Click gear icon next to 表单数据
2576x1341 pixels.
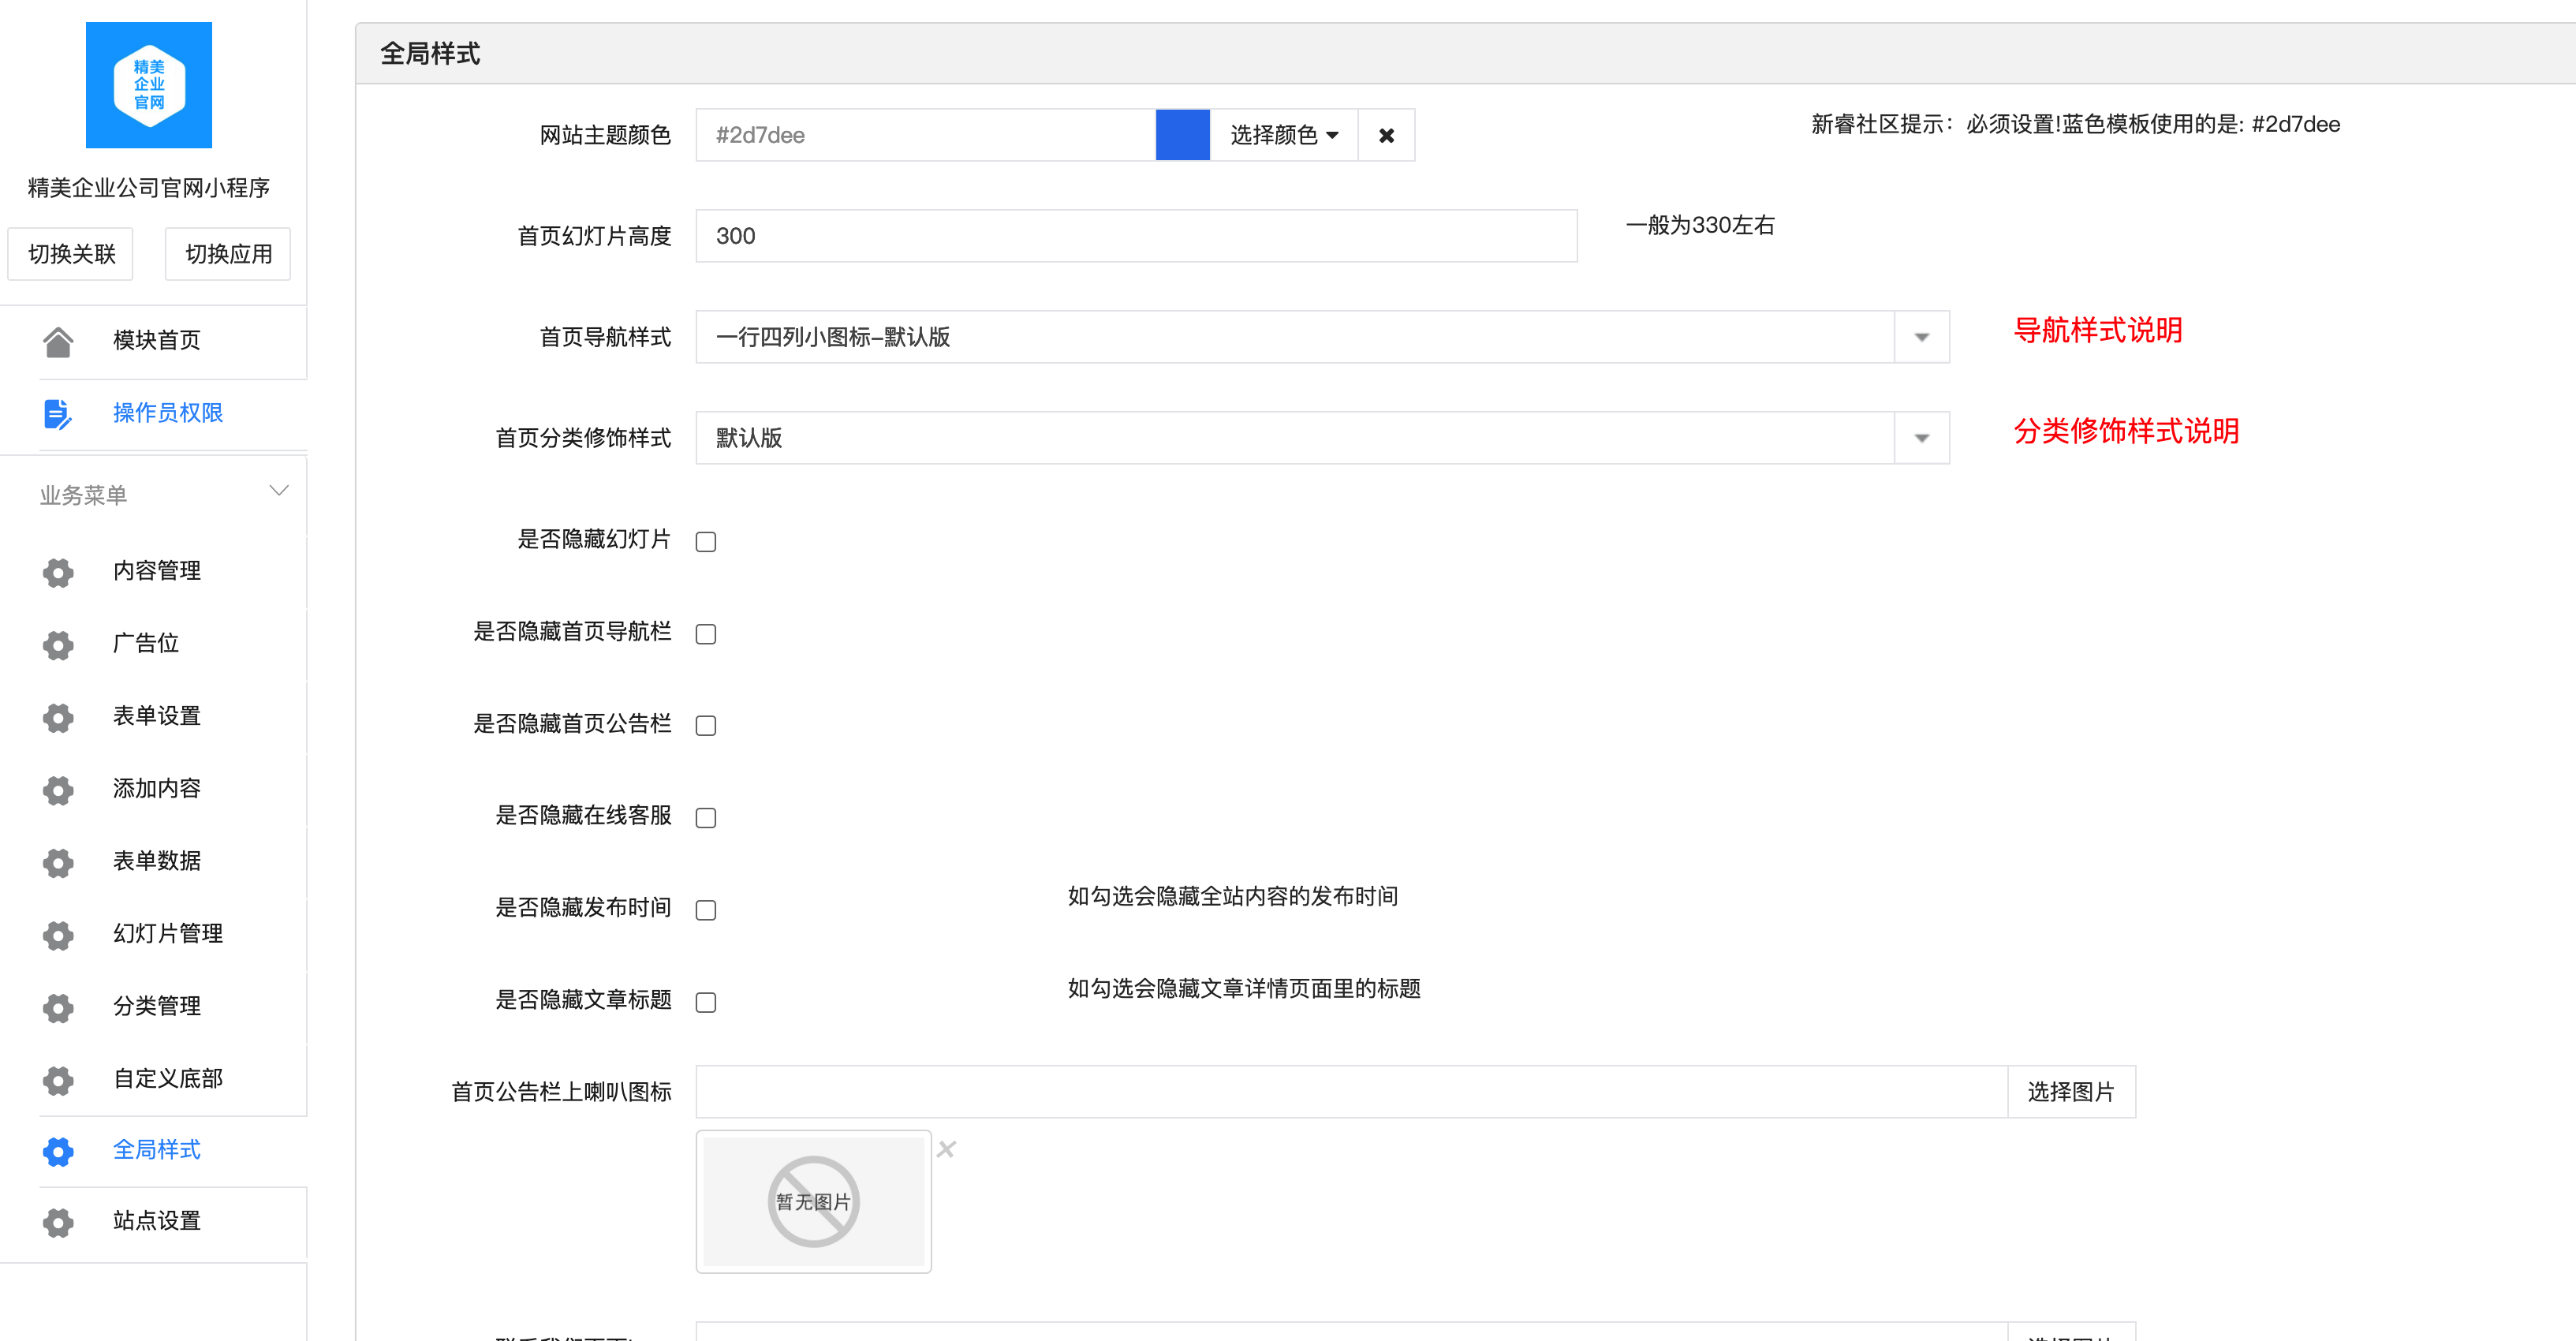58,862
